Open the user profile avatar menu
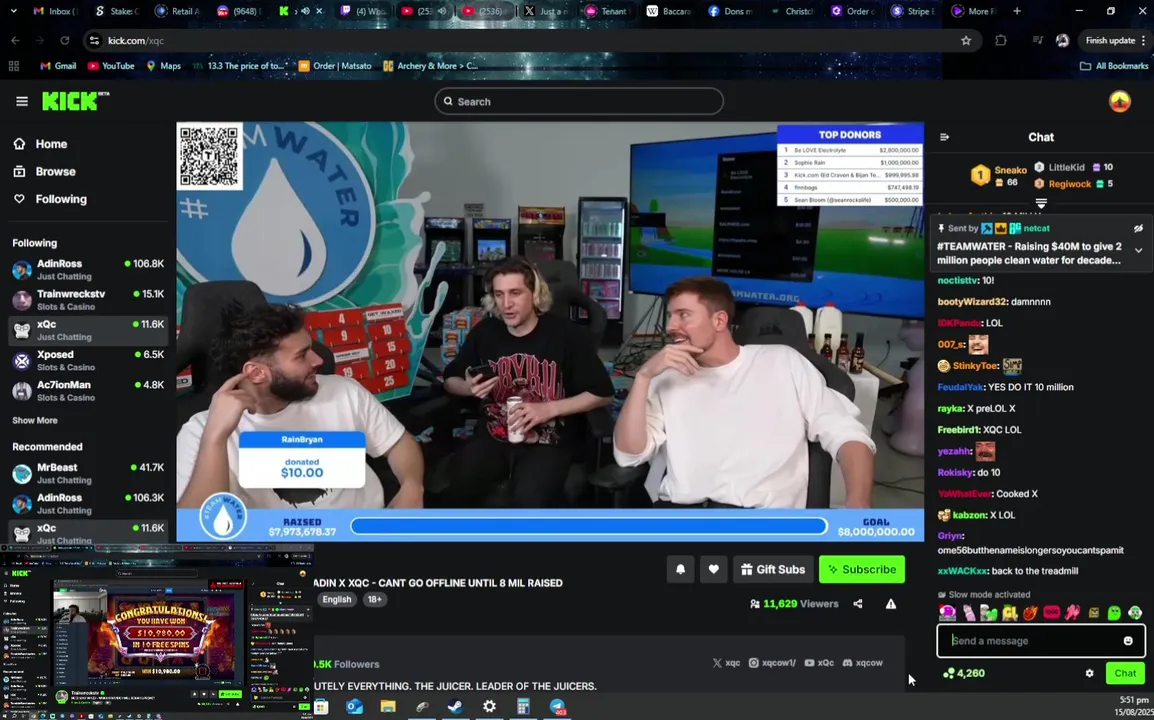The width and height of the screenshot is (1154, 720). coord(1119,102)
